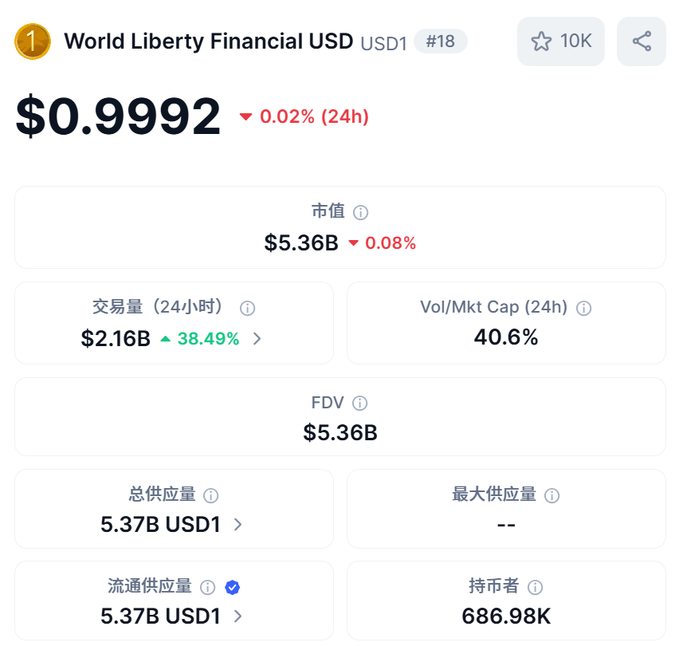Click the World Liberty Financial USD title
679x646 pixels.
pos(208,41)
